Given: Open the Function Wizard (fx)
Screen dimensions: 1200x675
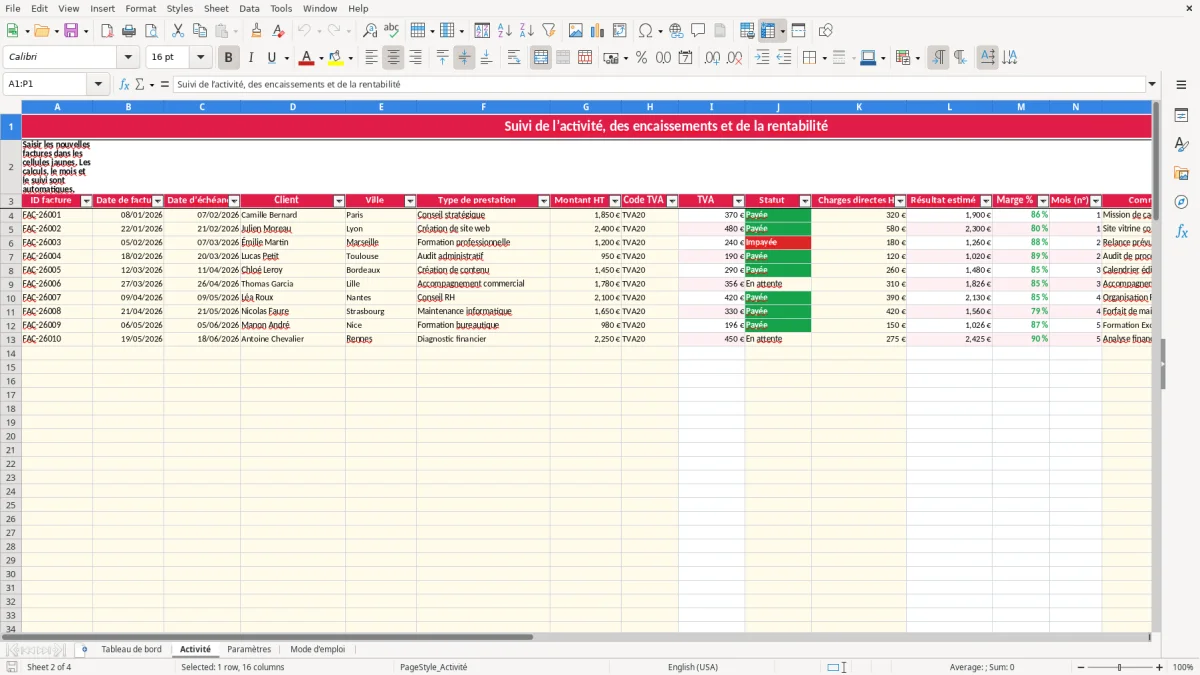Looking at the screenshot, I should (124, 85).
